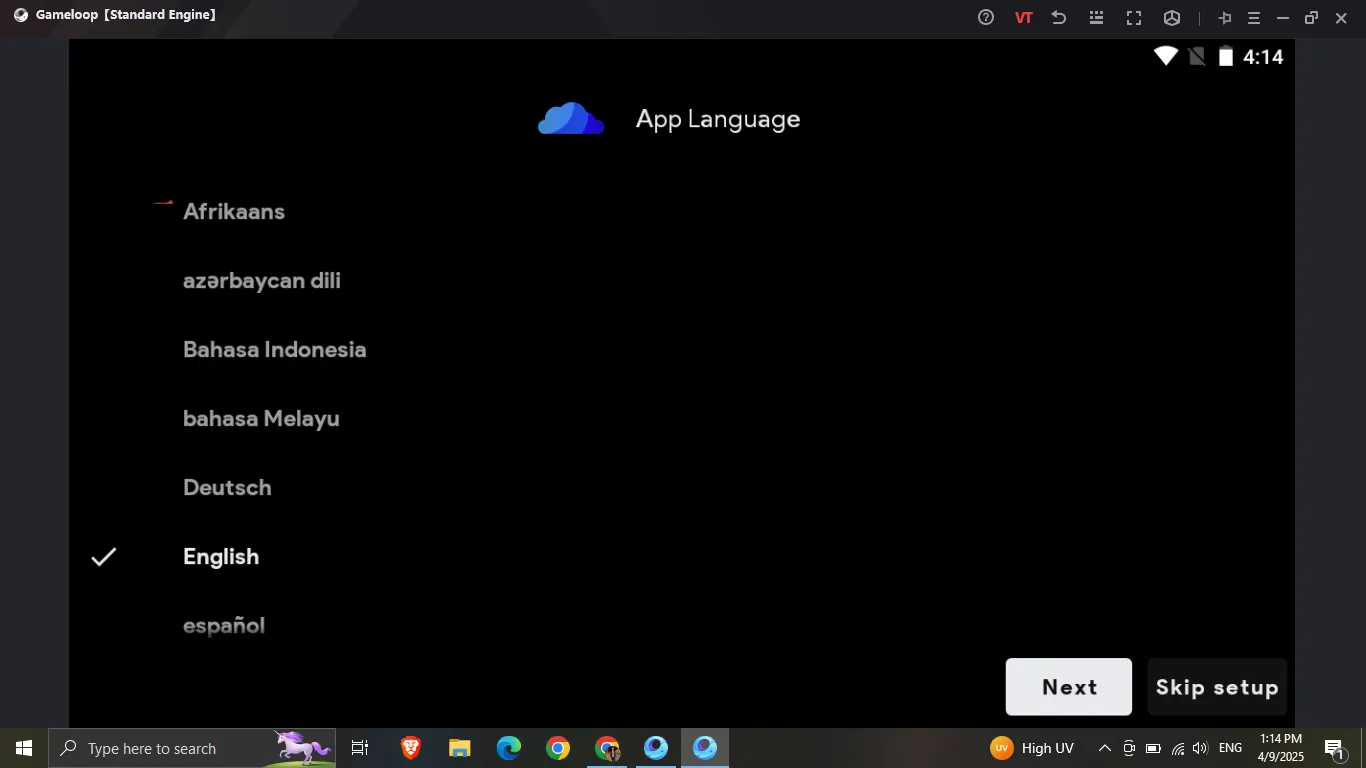Open the volume control in system tray
1366x768 pixels.
pyautogui.click(x=1200, y=748)
